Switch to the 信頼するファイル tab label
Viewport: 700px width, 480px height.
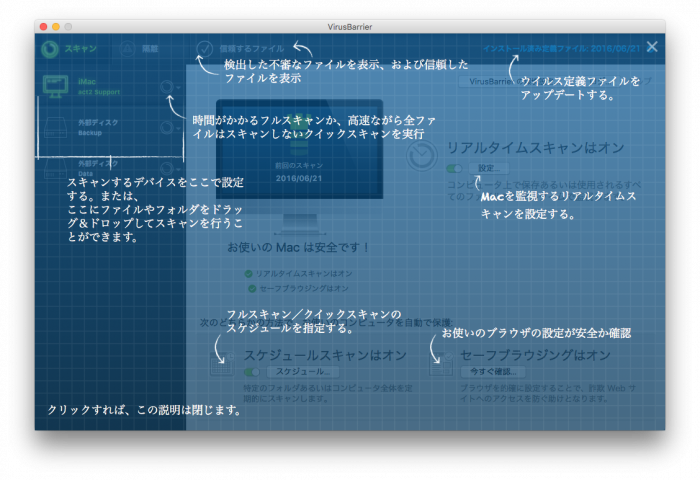coord(252,49)
